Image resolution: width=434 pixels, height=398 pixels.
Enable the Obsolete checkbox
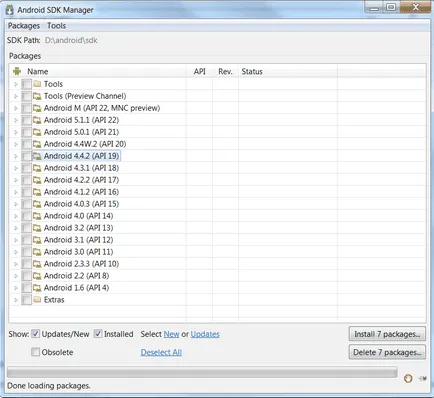pyautogui.click(x=36, y=352)
